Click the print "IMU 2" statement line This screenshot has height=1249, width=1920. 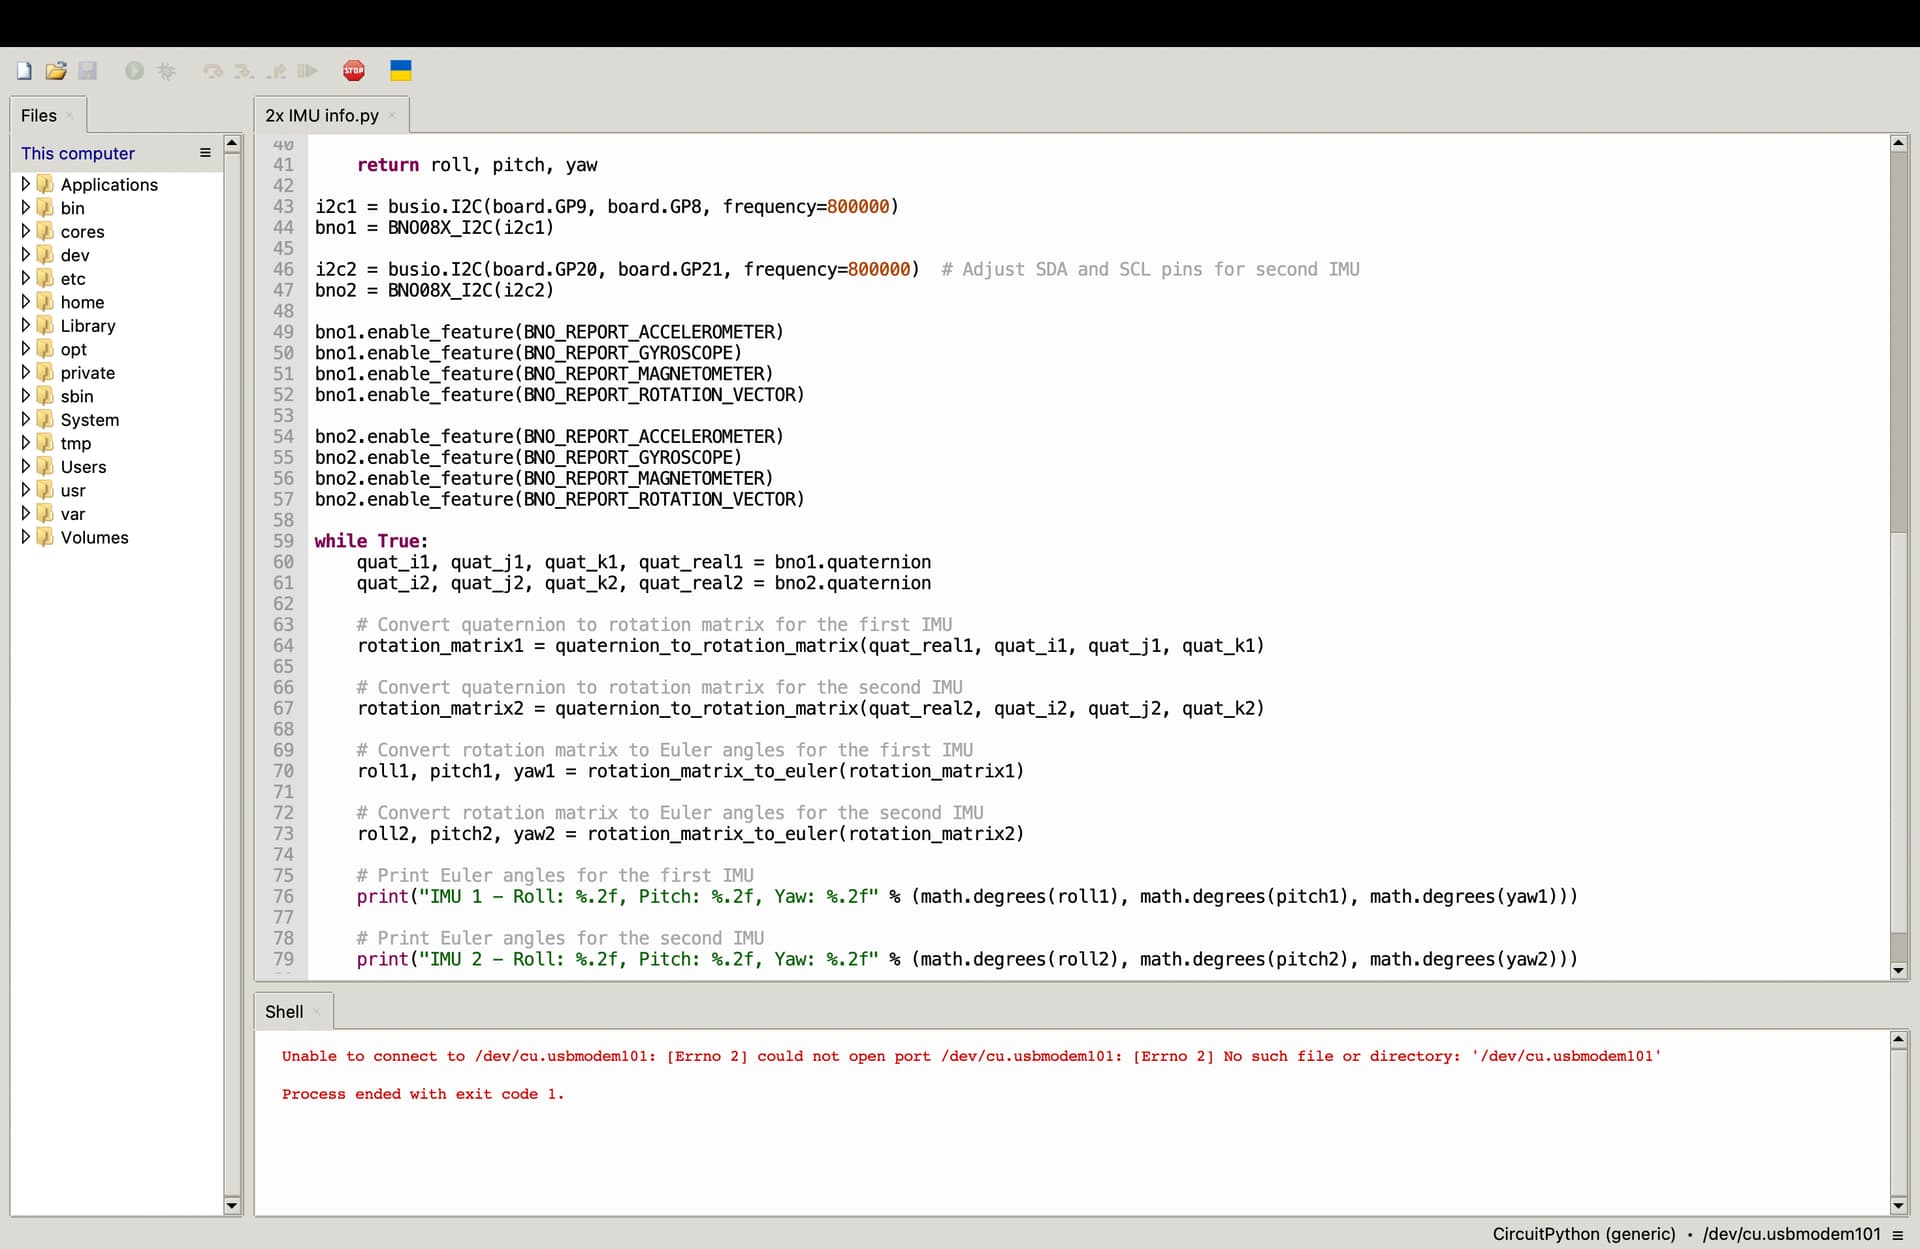tap(967, 959)
